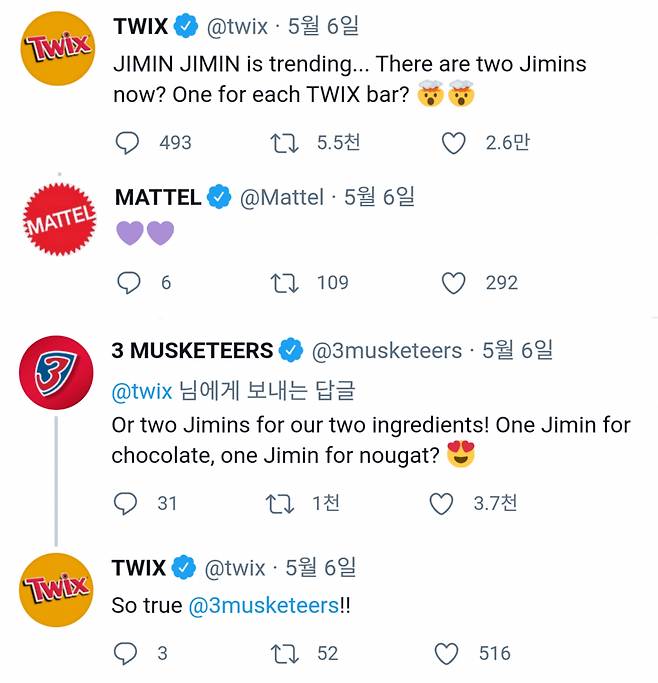Reply to MATTEL's purple hearts tweet
Viewport: 658px width, 683px height.
128,283
